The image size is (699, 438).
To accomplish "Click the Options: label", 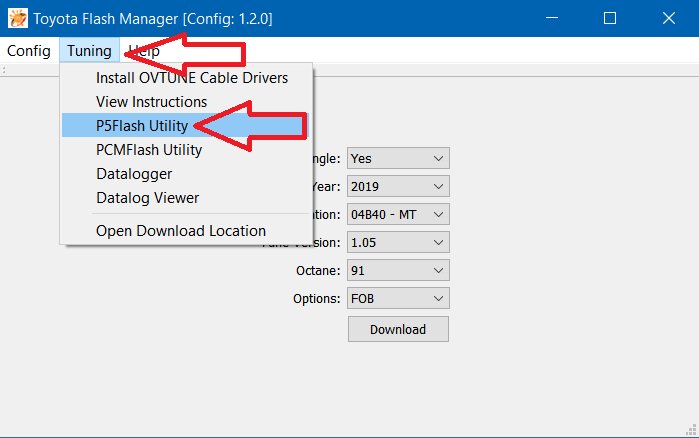I will [317, 299].
